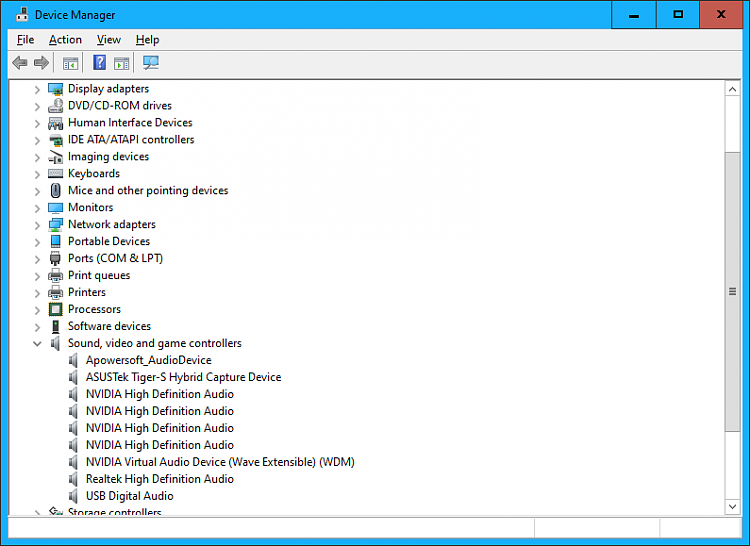Click the scroll down arrow
This screenshot has width=750, height=546.
tap(732, 507)
